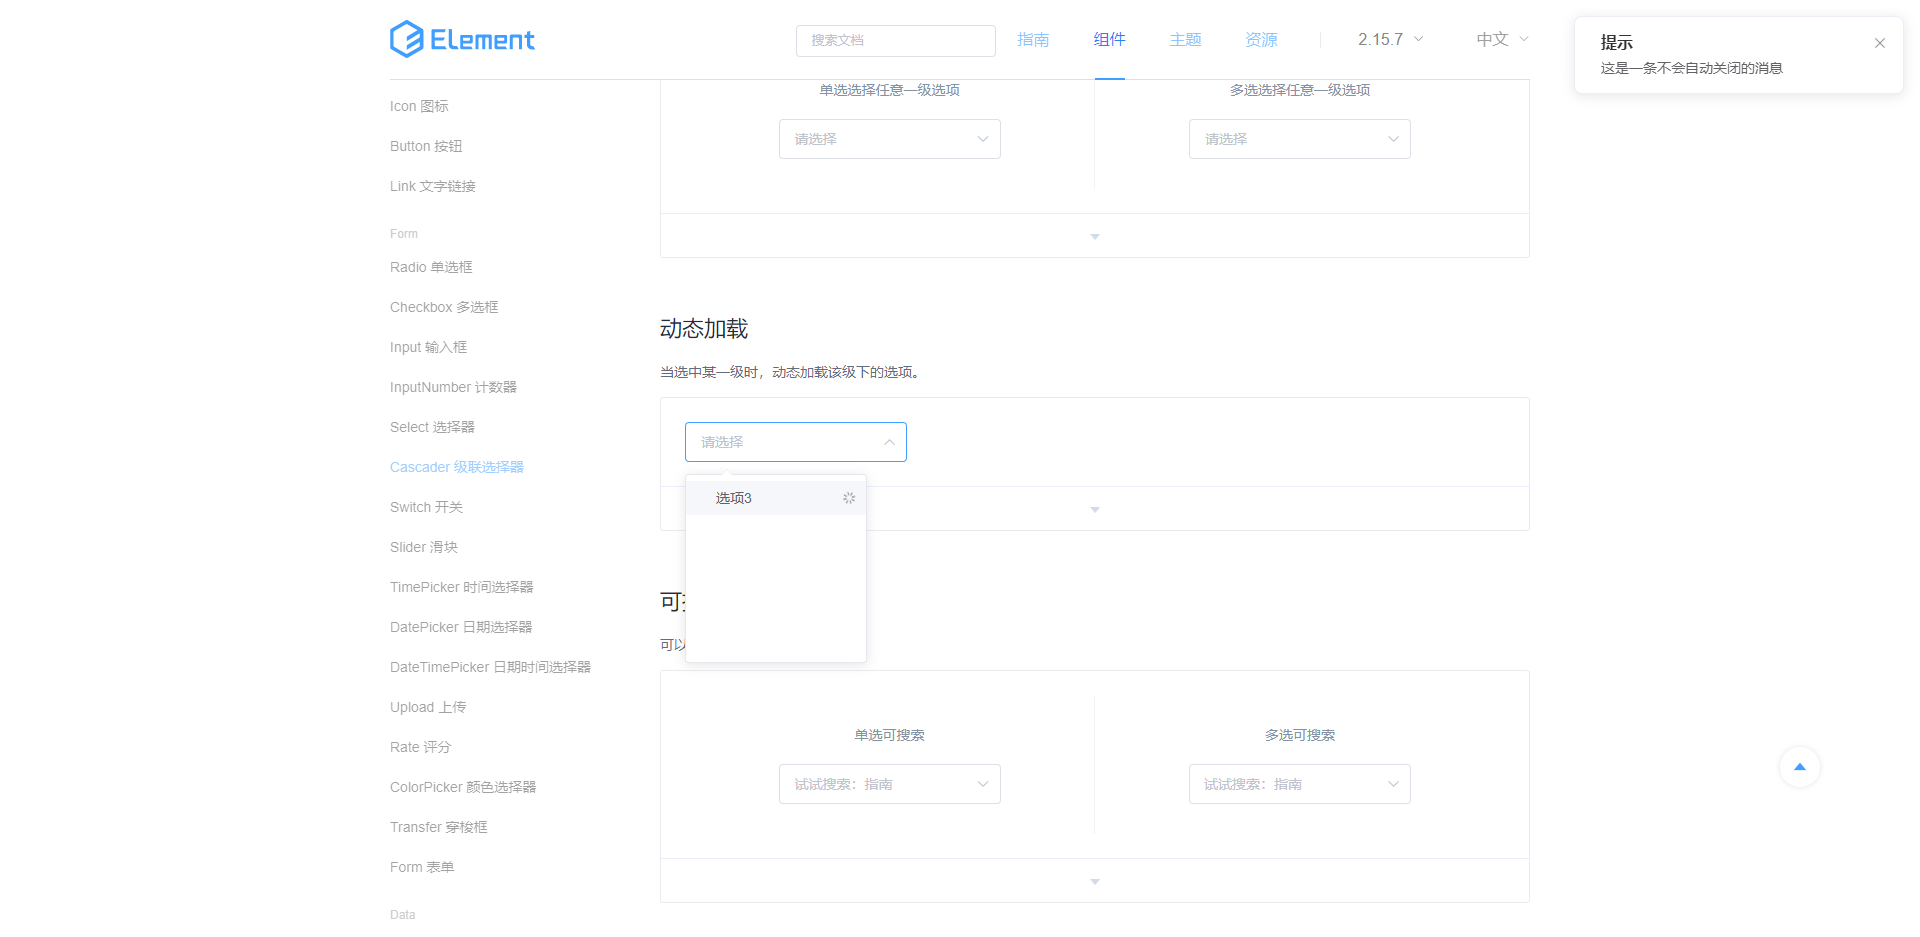Screen dimensions: 1920x937
Task: Expand the first example's code panel
Action: pyautogui.click(x=1094, y=236)
